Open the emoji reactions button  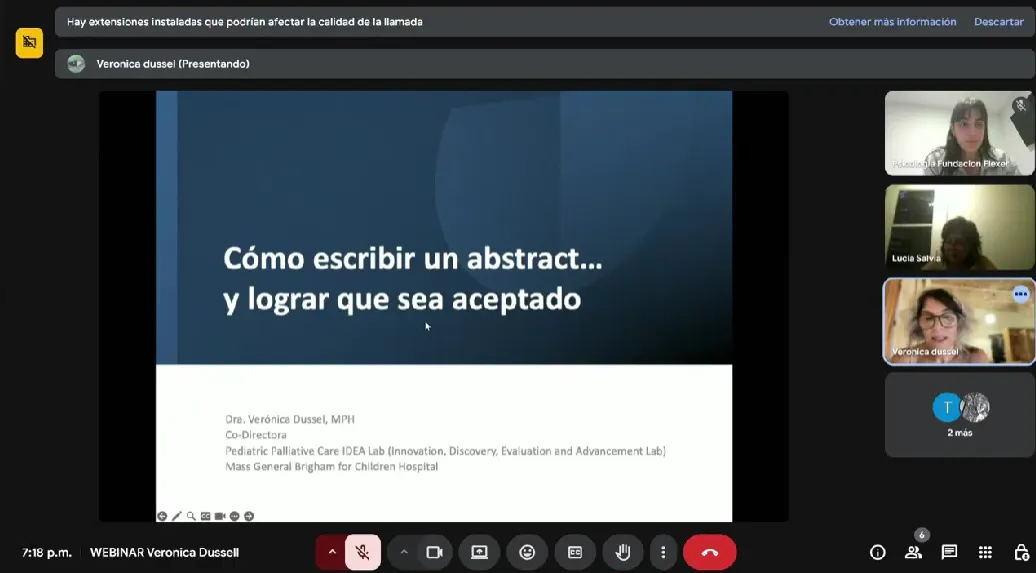[x=527, y=553]
